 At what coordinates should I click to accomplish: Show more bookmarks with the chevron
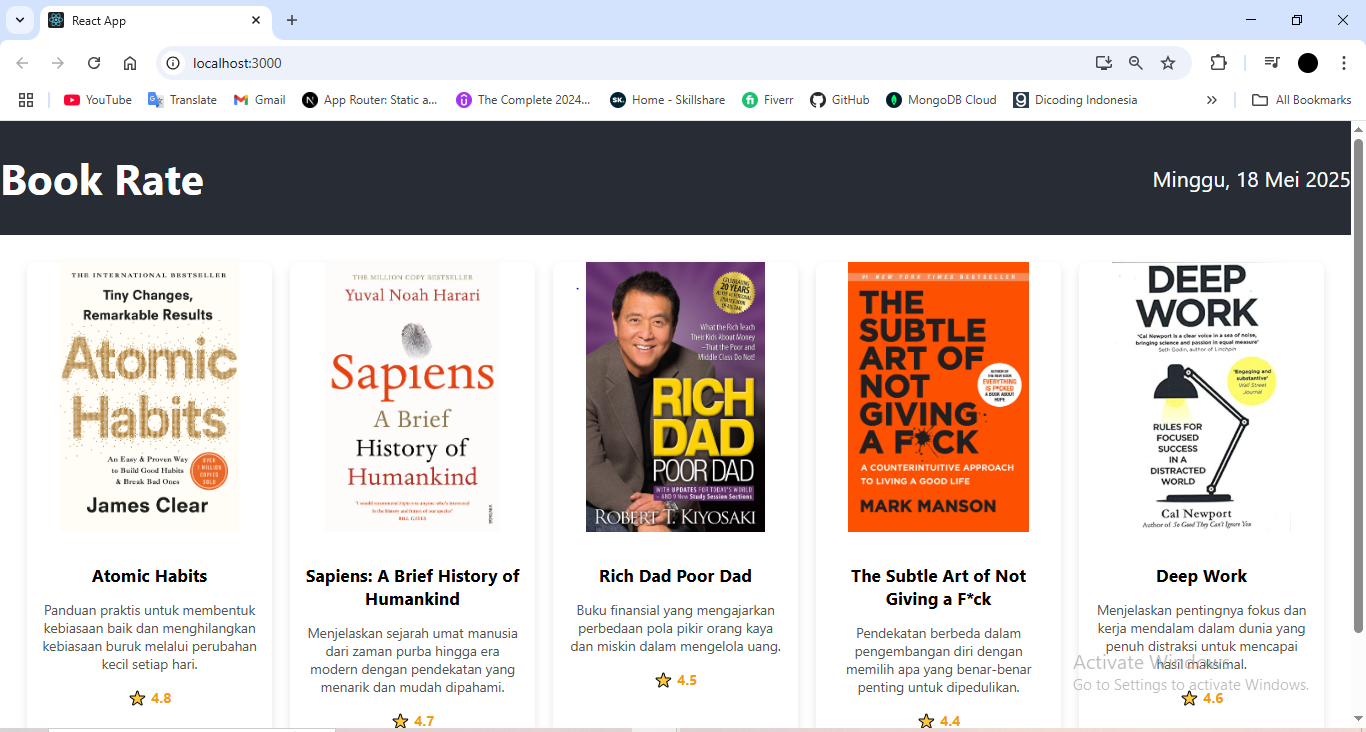(1212, 100)
